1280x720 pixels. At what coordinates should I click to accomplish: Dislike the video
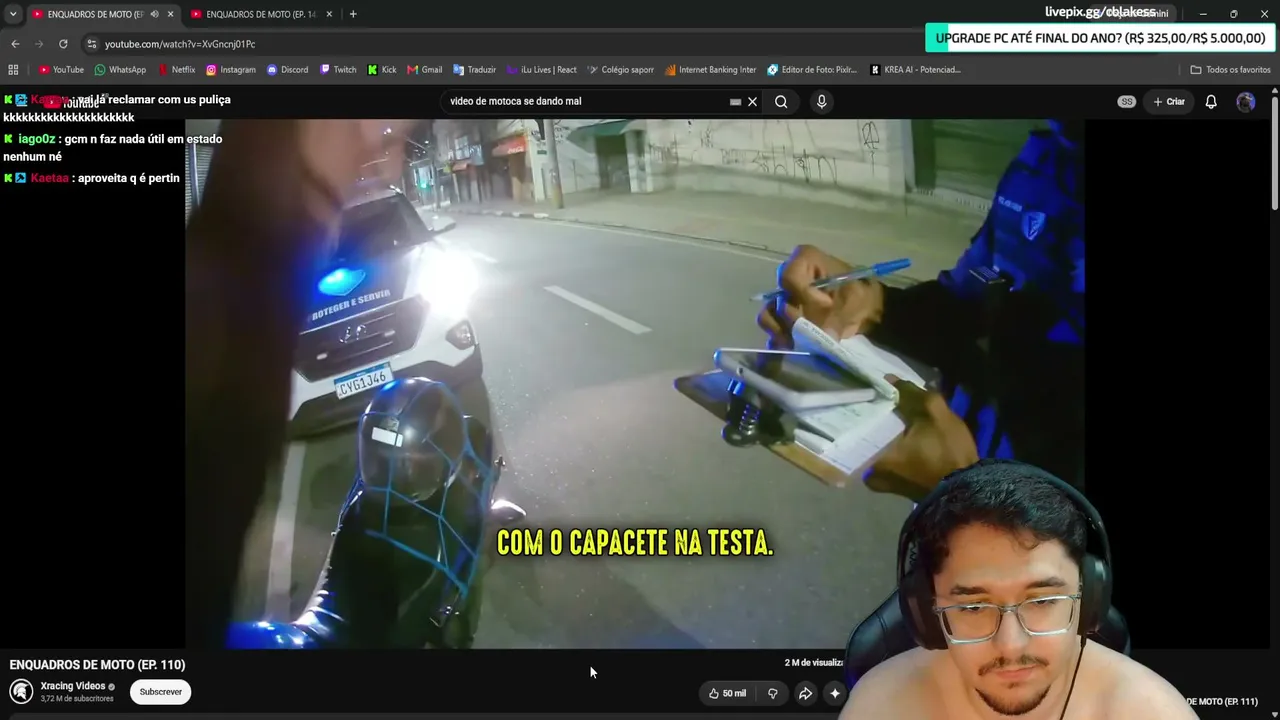coord(772,693)
